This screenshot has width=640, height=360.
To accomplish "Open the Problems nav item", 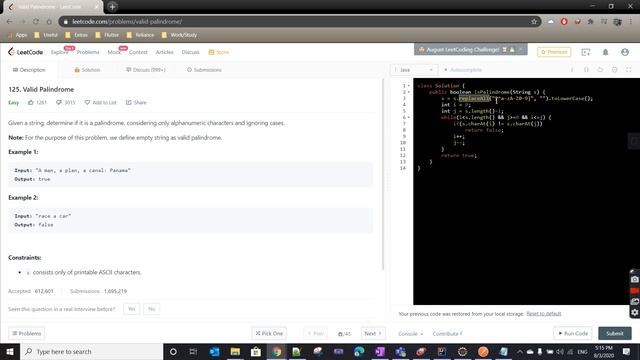I will [x=88, y=52].
